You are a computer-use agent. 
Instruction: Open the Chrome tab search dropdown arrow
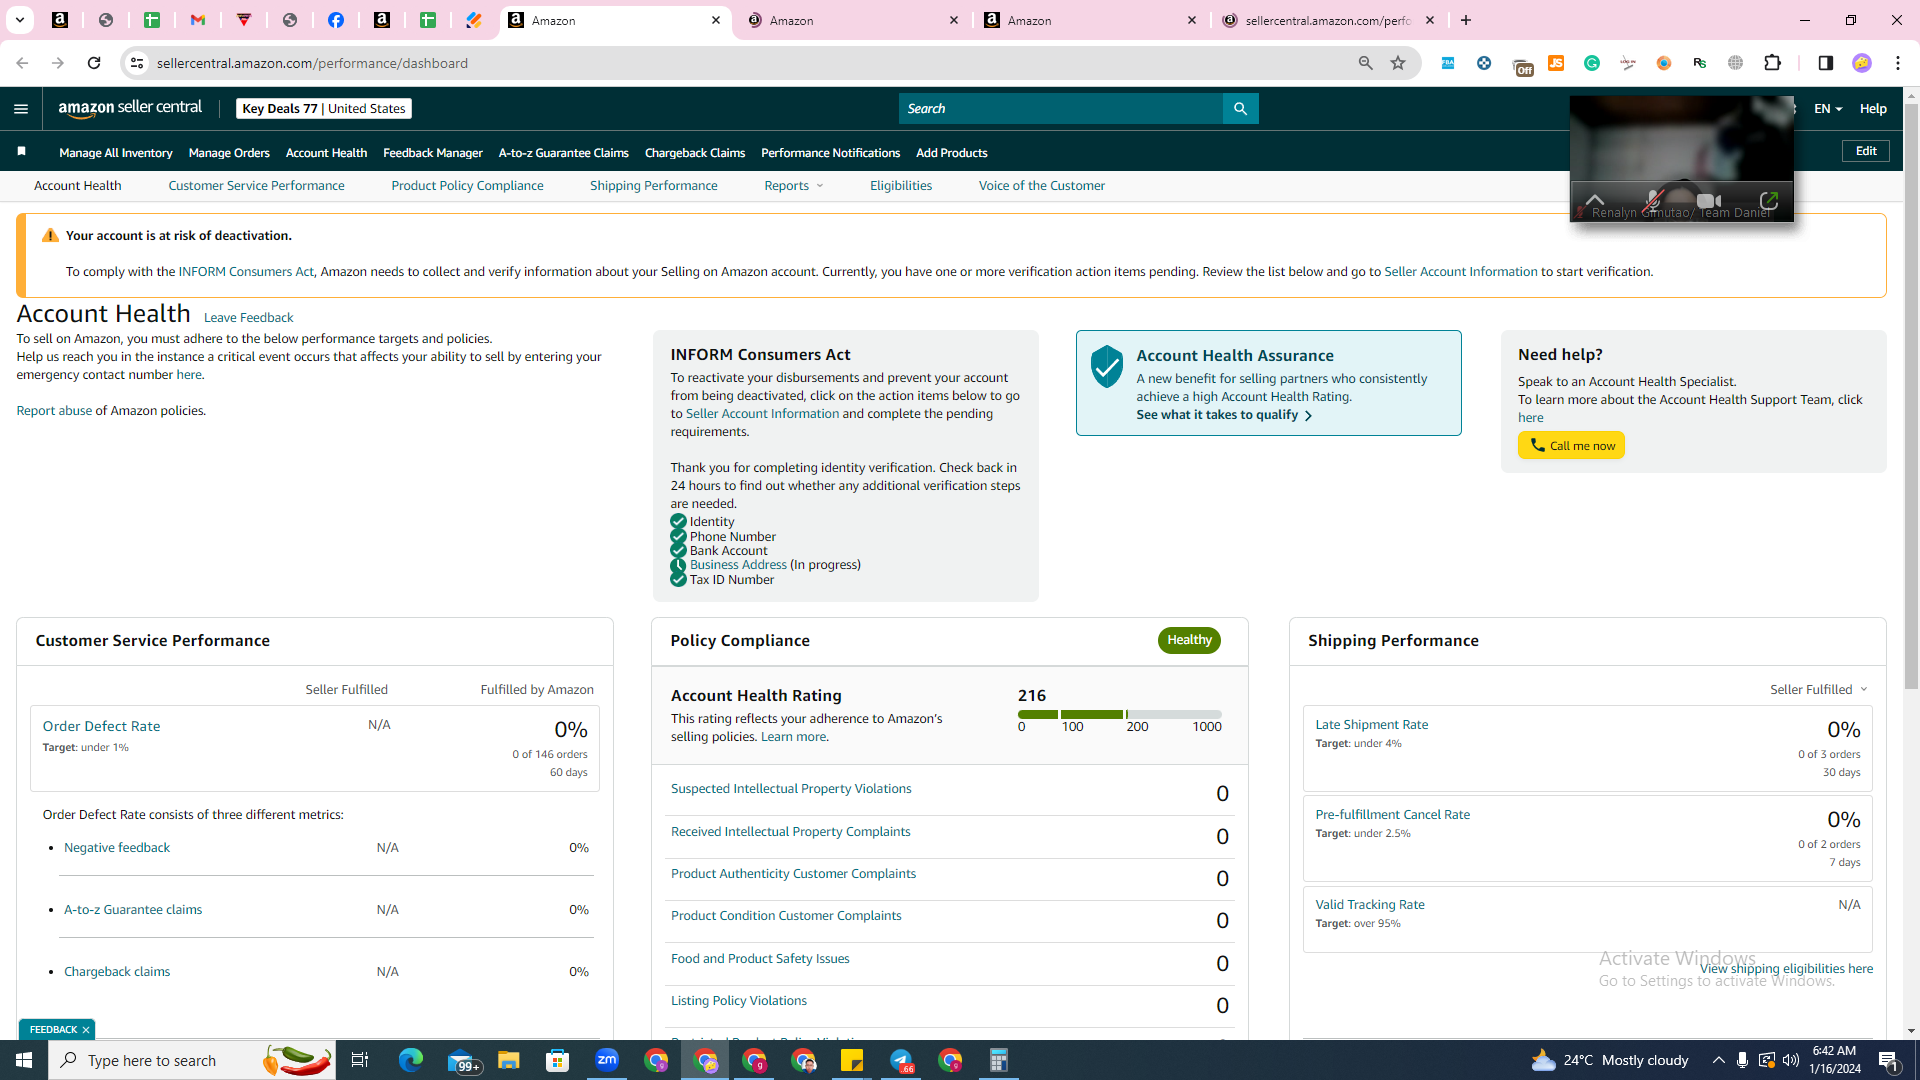click(x=19, y=20)
